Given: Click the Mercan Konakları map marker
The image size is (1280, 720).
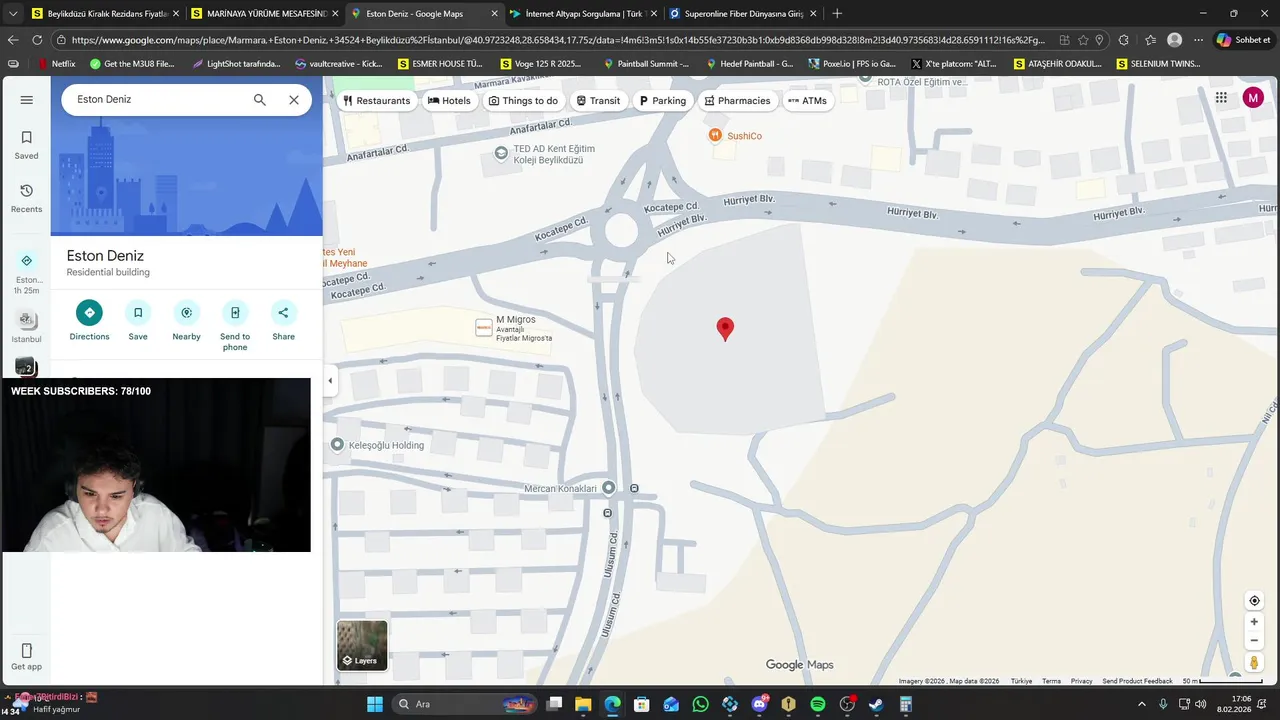Looking at the screenshot, I should pos(608,488).
